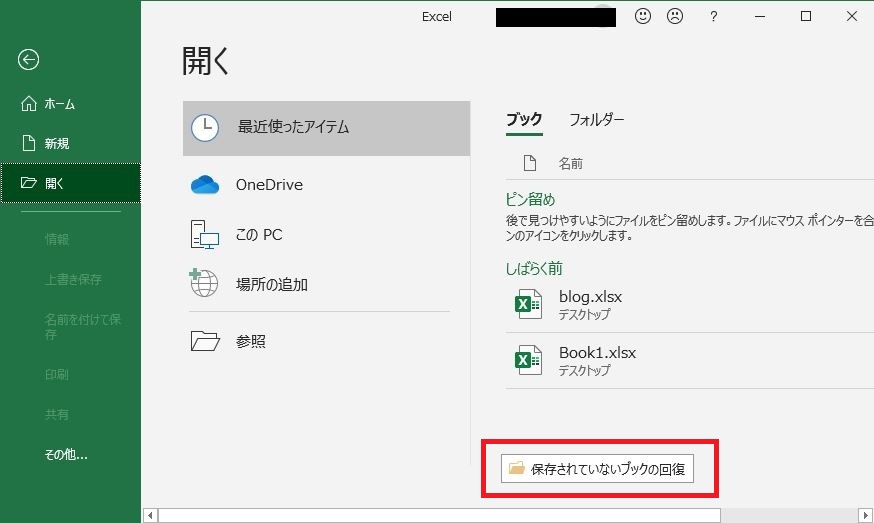Screen dimensions: 874x523
Task: Click the Excel file icon beside blog.xlsx
Action: coord(528,304)
